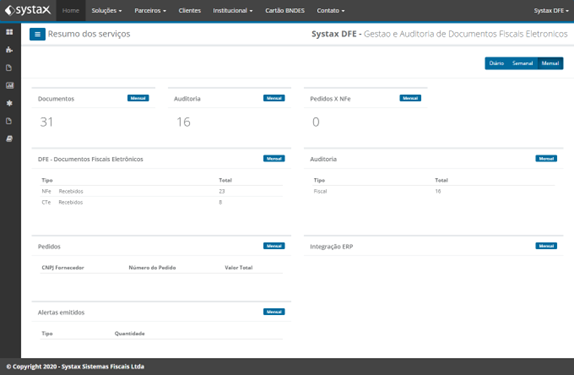Open the dashboard grid icon in sidebar
Viewport: 574px width, 375px height.
[10, 32]
